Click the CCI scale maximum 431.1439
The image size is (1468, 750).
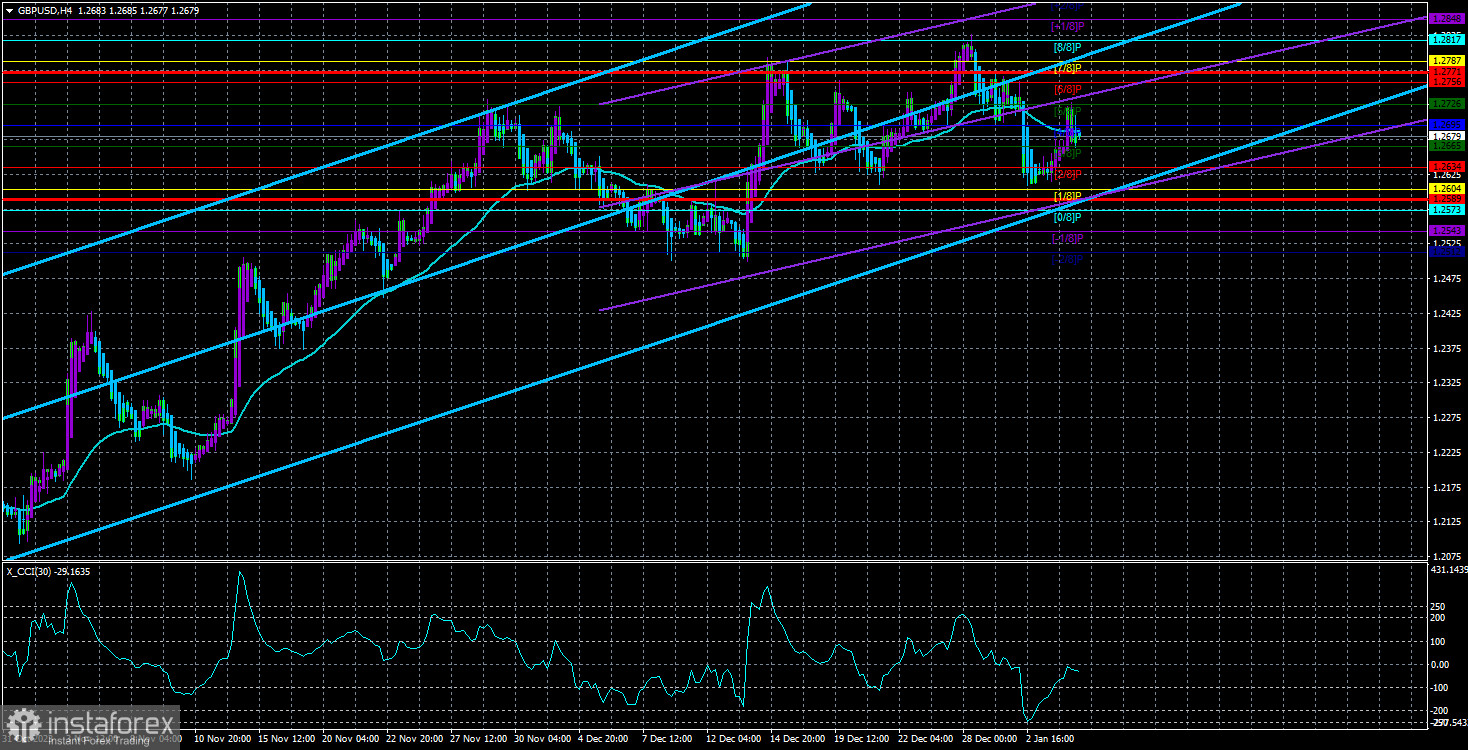click(x=1448, y=569)
